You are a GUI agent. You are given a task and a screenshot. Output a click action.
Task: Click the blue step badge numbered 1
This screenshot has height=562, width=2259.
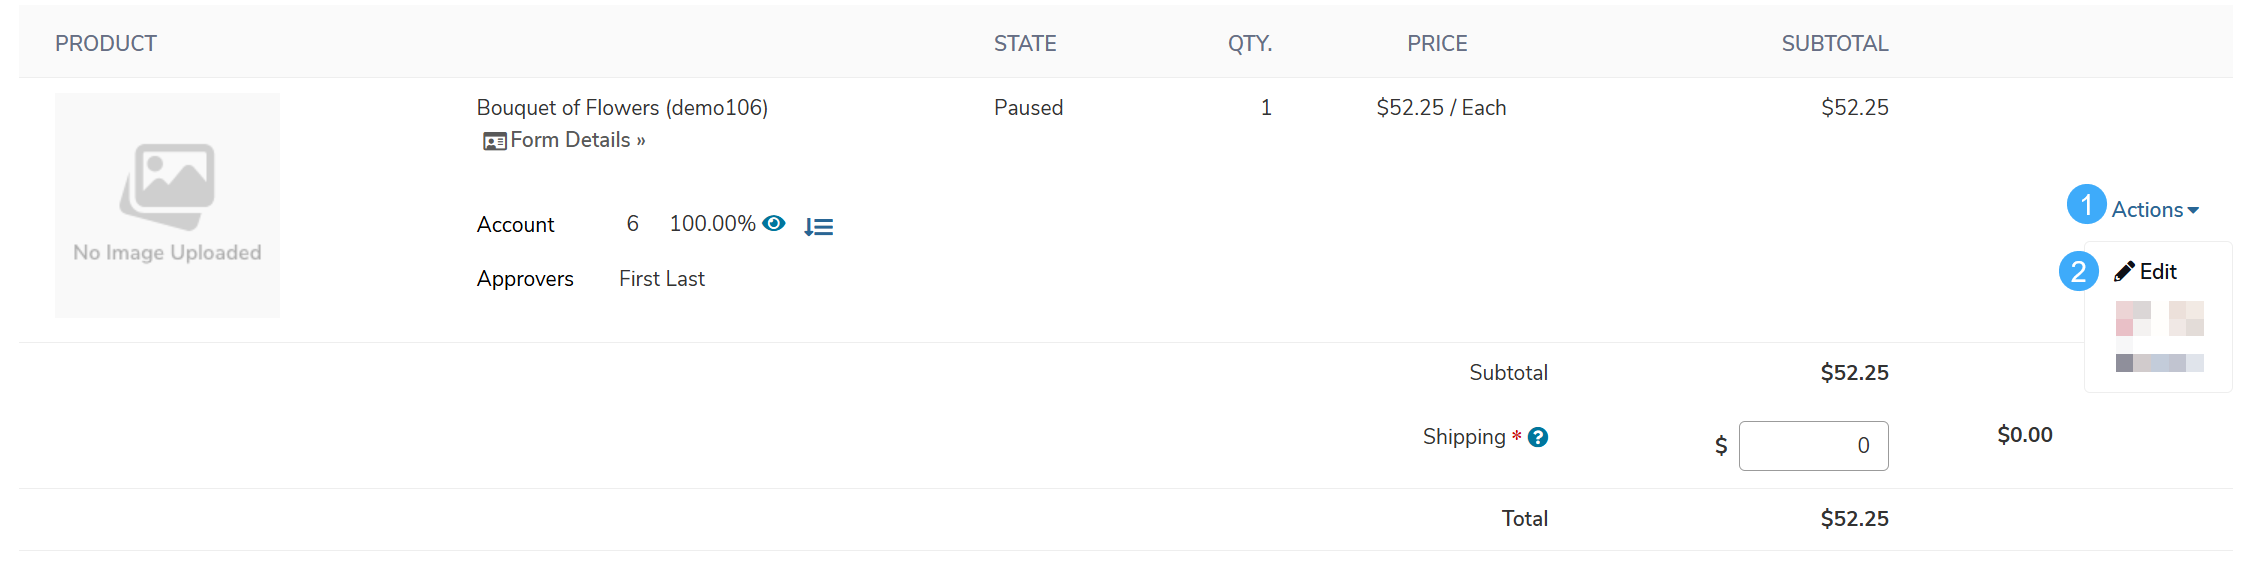2086,204
